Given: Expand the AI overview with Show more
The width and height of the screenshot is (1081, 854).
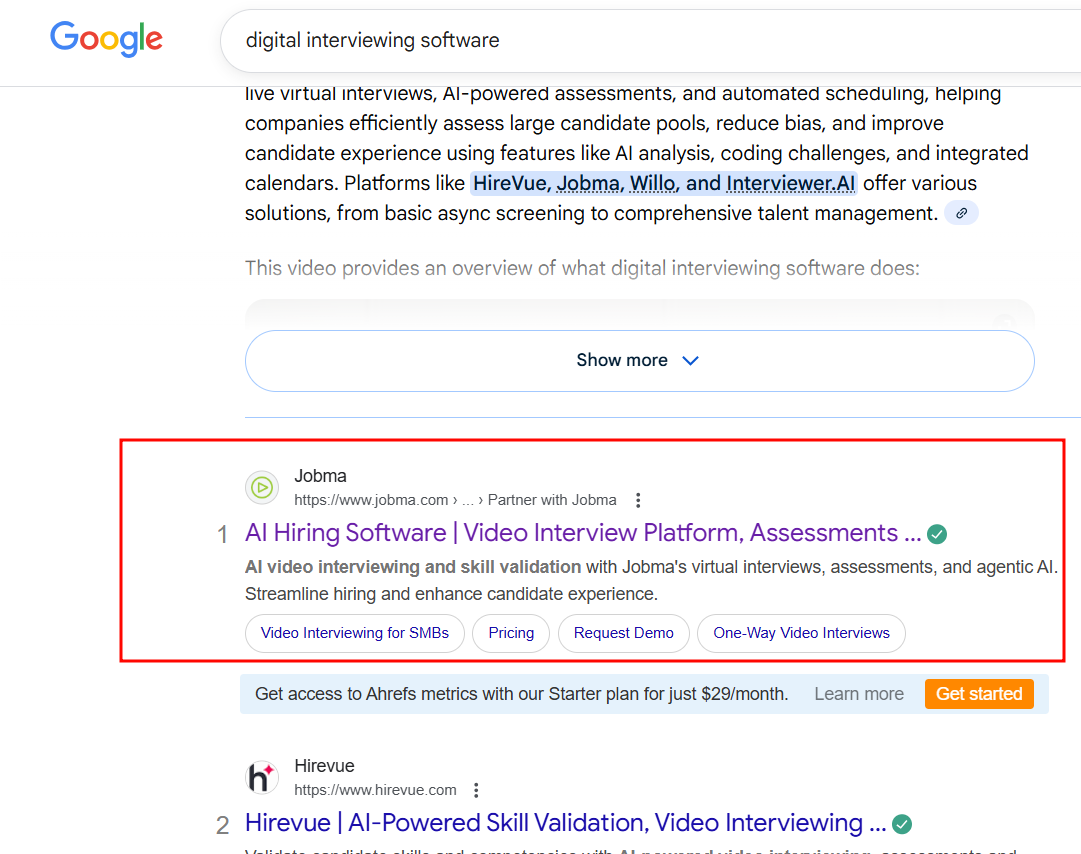Looking at the screenshot, I should pos(639,360).
